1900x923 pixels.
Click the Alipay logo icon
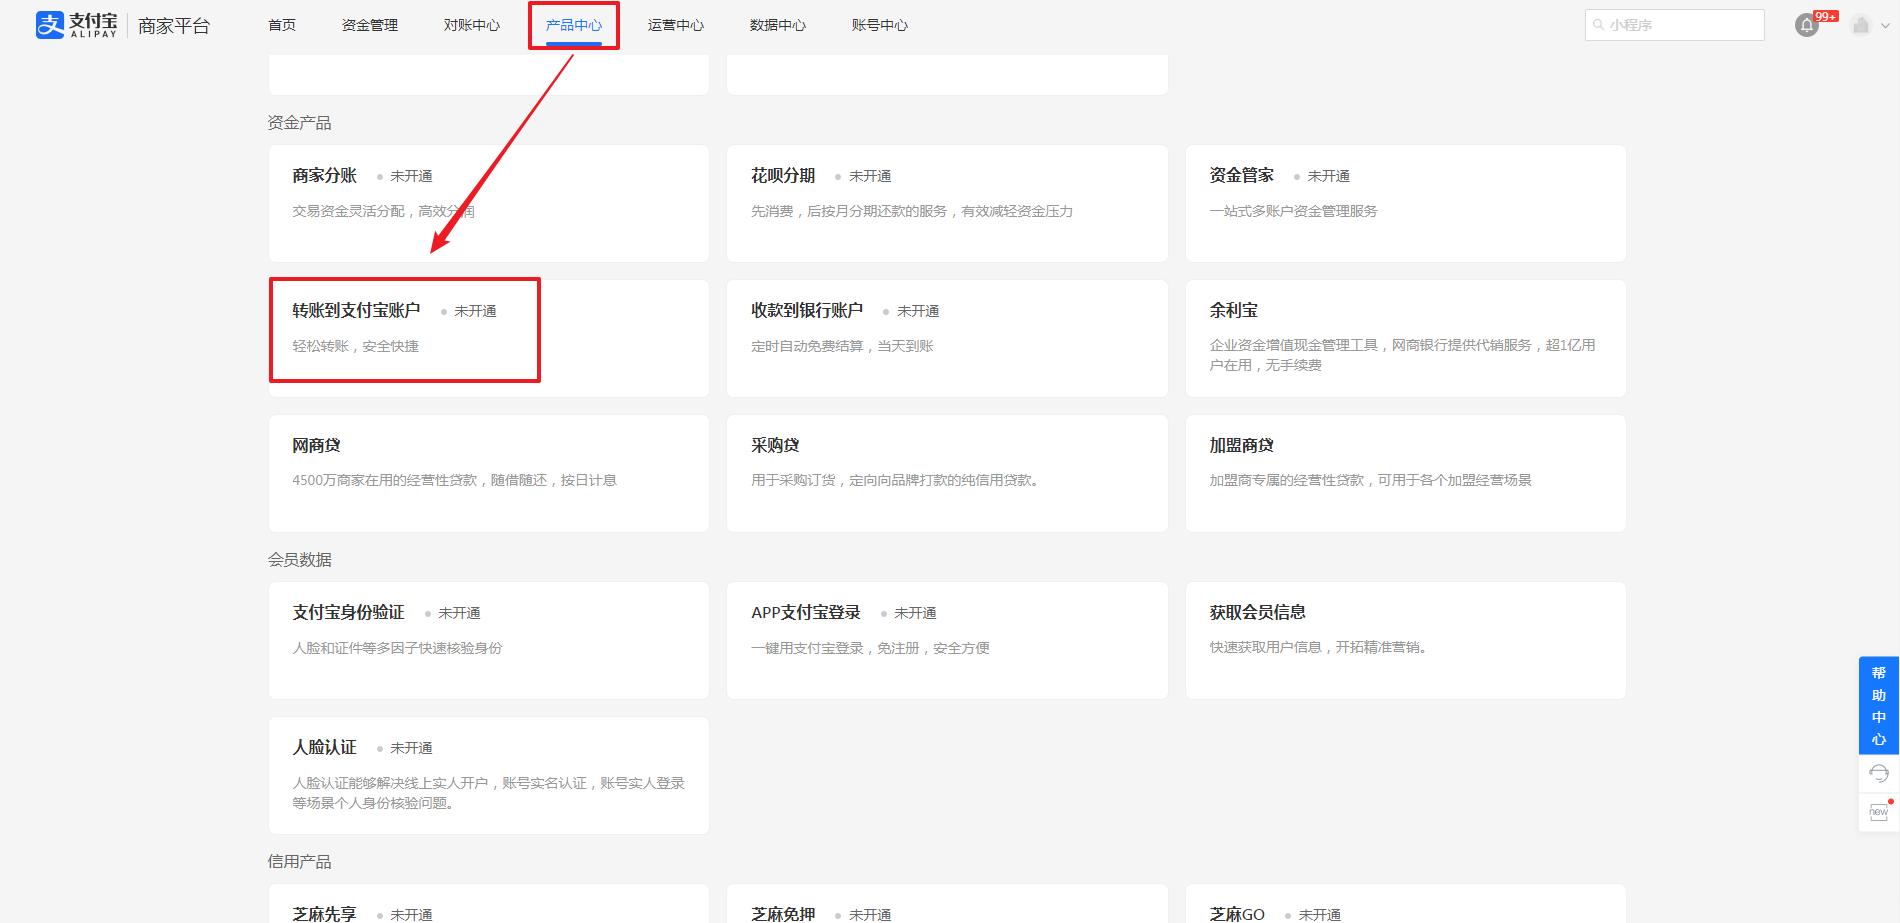click(50, 25)
